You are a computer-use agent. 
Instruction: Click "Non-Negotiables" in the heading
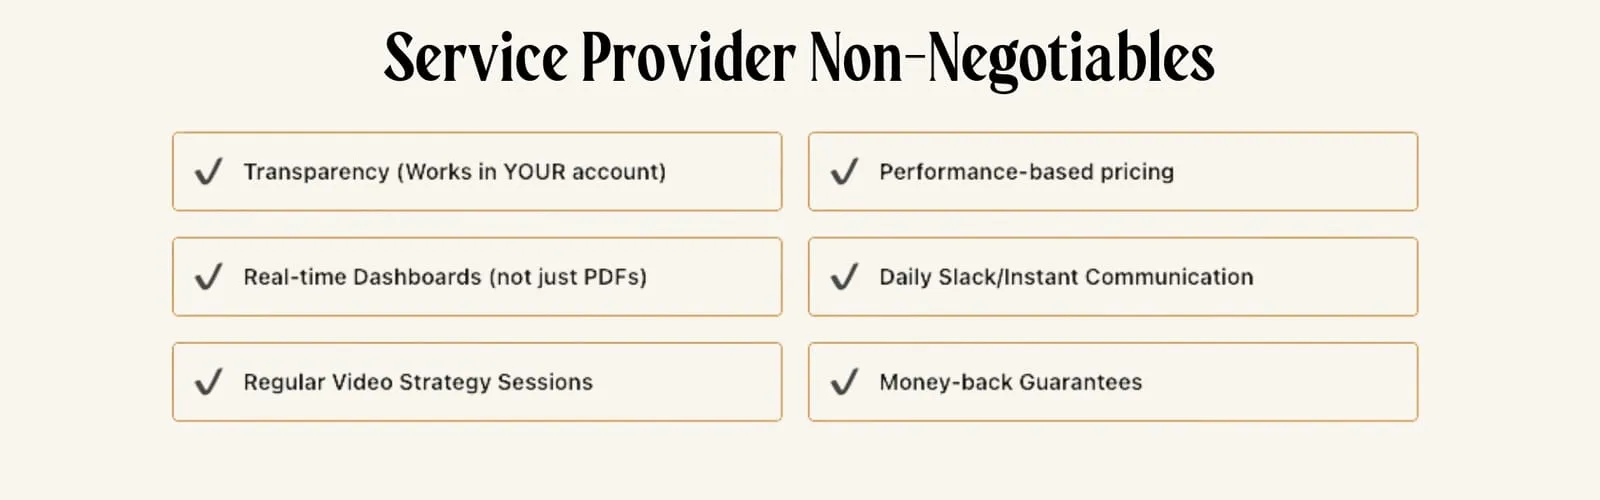1012,57
